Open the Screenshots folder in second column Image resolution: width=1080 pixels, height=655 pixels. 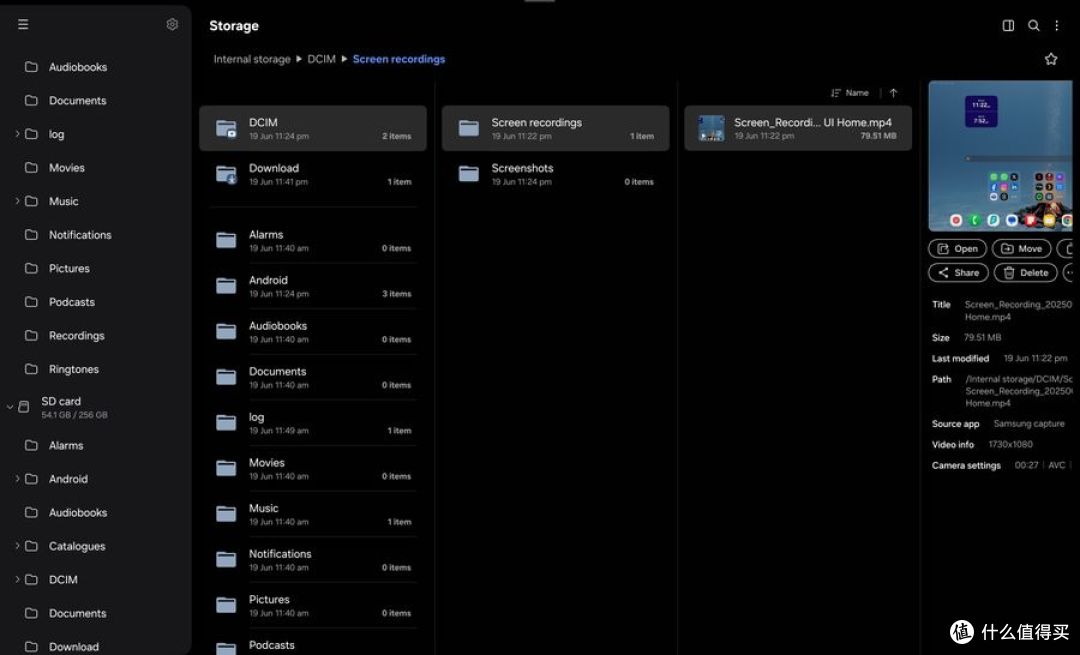555,174
